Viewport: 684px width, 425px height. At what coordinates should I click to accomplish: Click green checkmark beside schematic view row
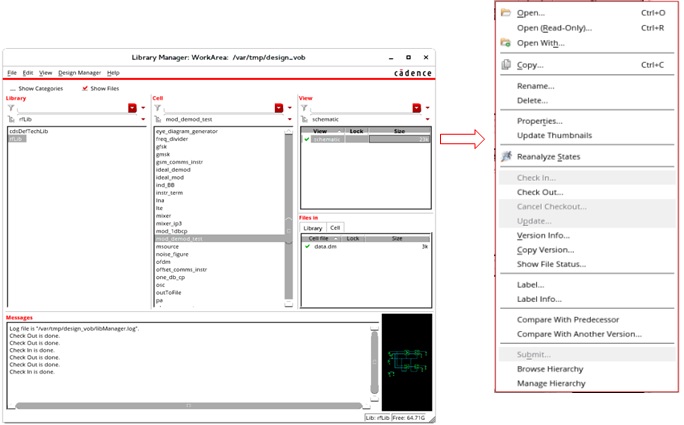[x=307, y=139]
